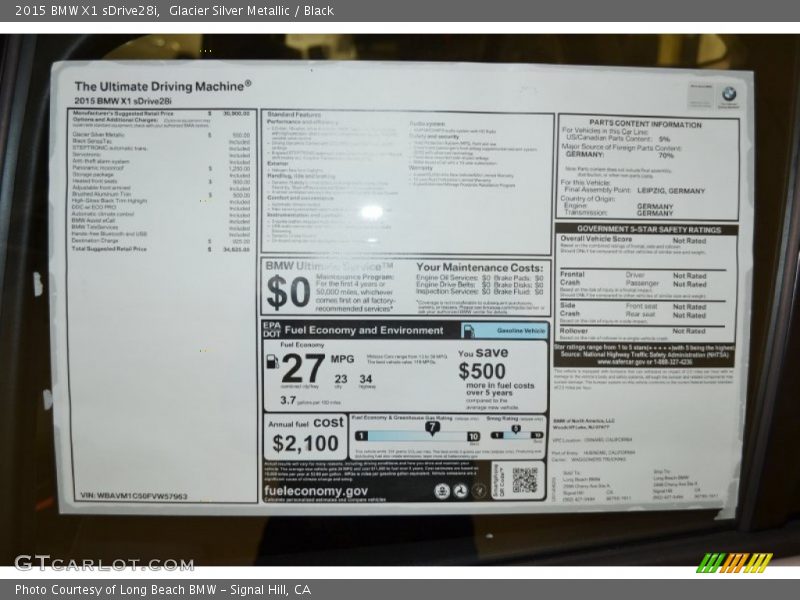Screen dimensions: 800x600
Task: Click the greenhouse gas rating marker showing 7
Action: click(x=432, y=427)
